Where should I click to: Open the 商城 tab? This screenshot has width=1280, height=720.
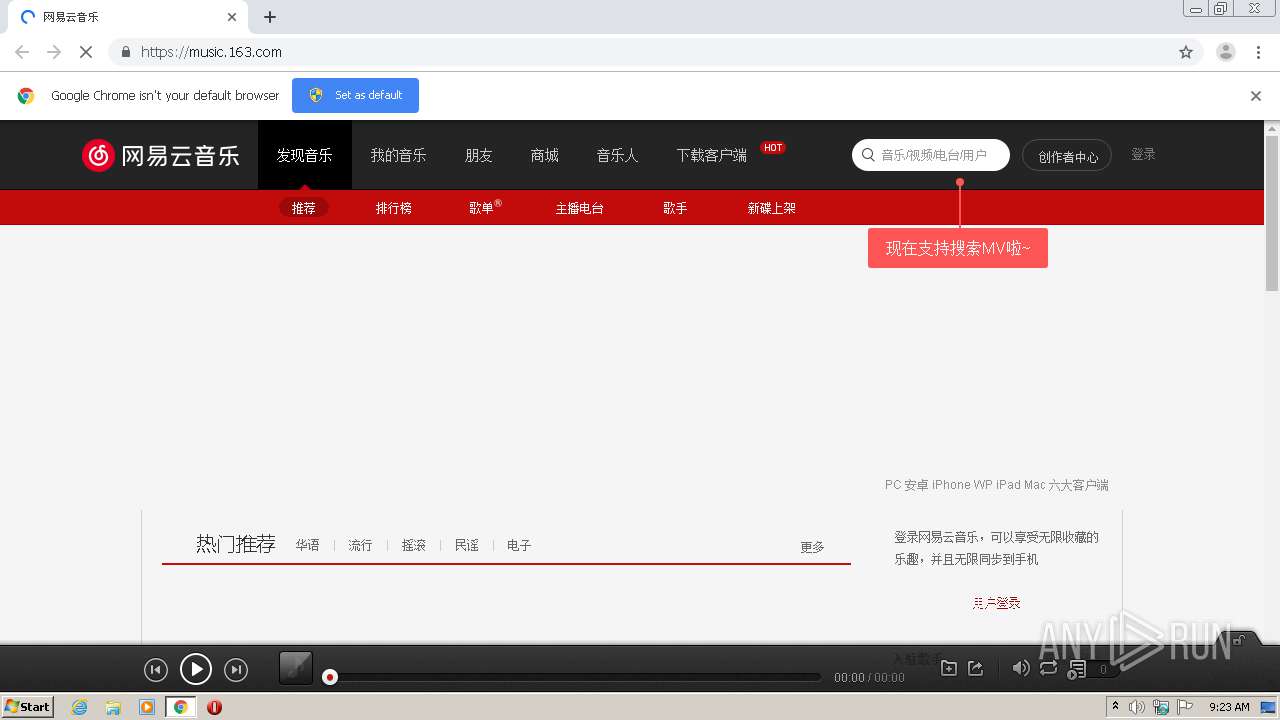pyautogui.click(x=545, y=155)
